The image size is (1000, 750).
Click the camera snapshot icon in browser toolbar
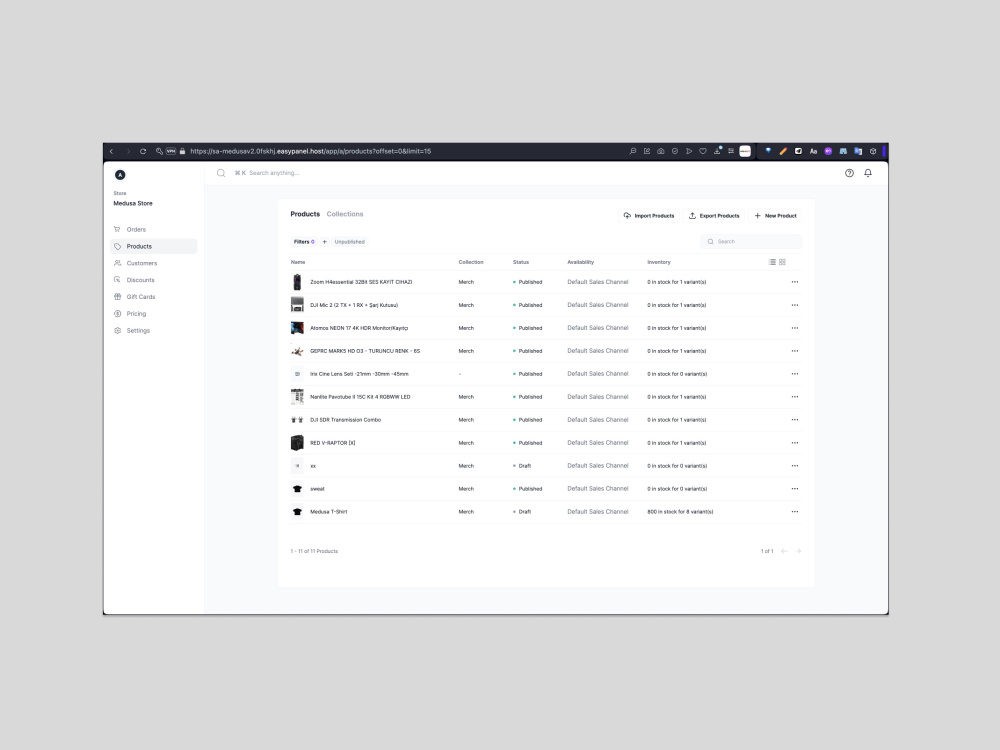tap(661, 151)
